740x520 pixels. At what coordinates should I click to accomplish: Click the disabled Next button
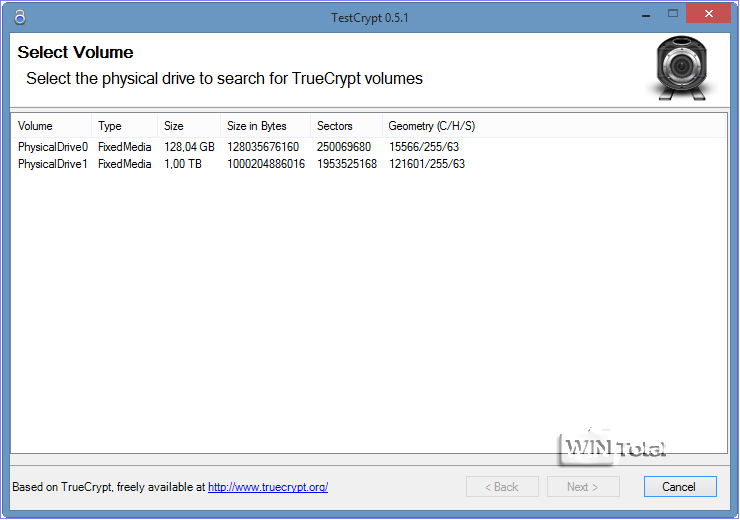(x=583, y=486)
